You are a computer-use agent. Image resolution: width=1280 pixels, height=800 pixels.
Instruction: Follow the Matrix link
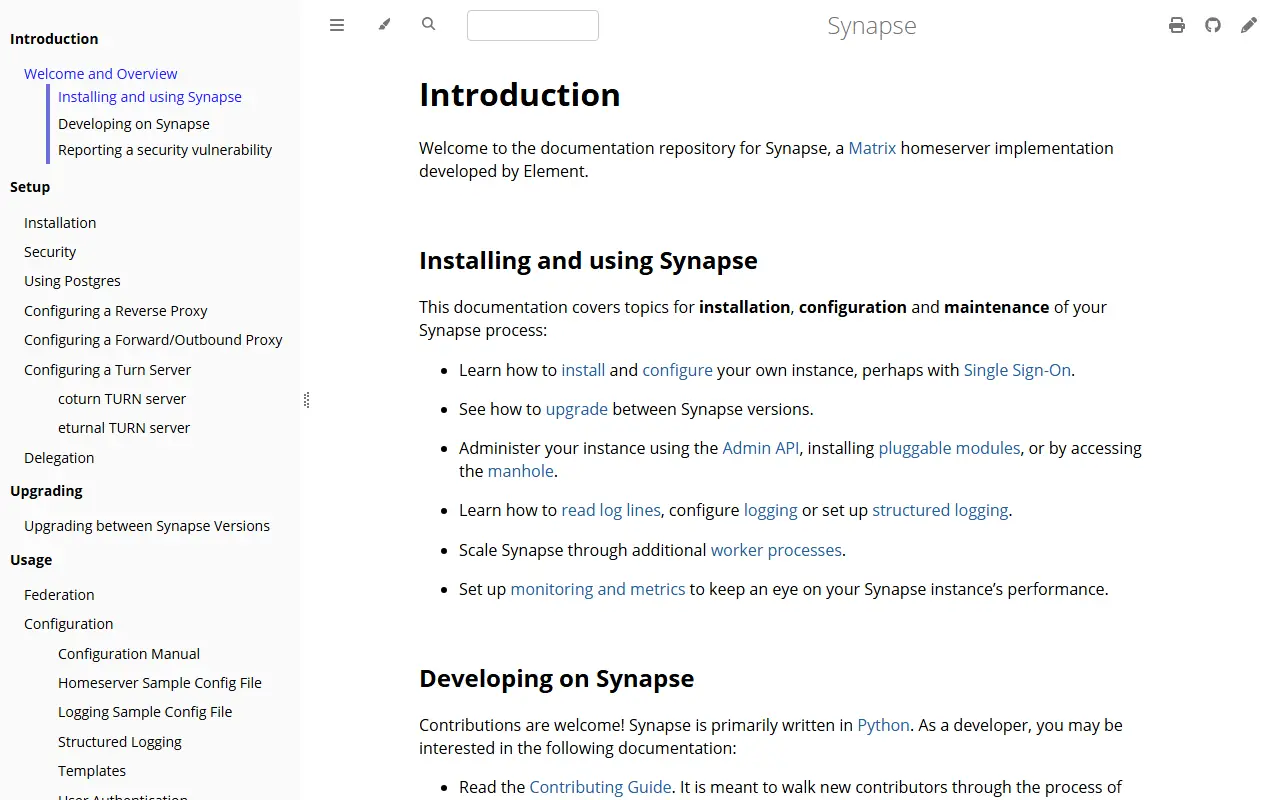click(x=872, y=148)
